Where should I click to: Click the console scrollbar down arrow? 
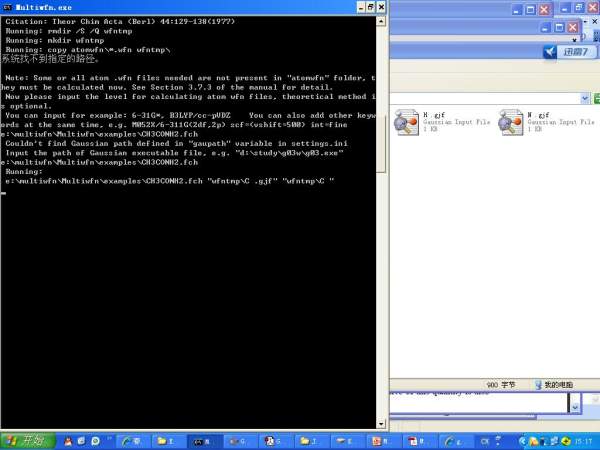pyautogui.click(x=381, y=424)
